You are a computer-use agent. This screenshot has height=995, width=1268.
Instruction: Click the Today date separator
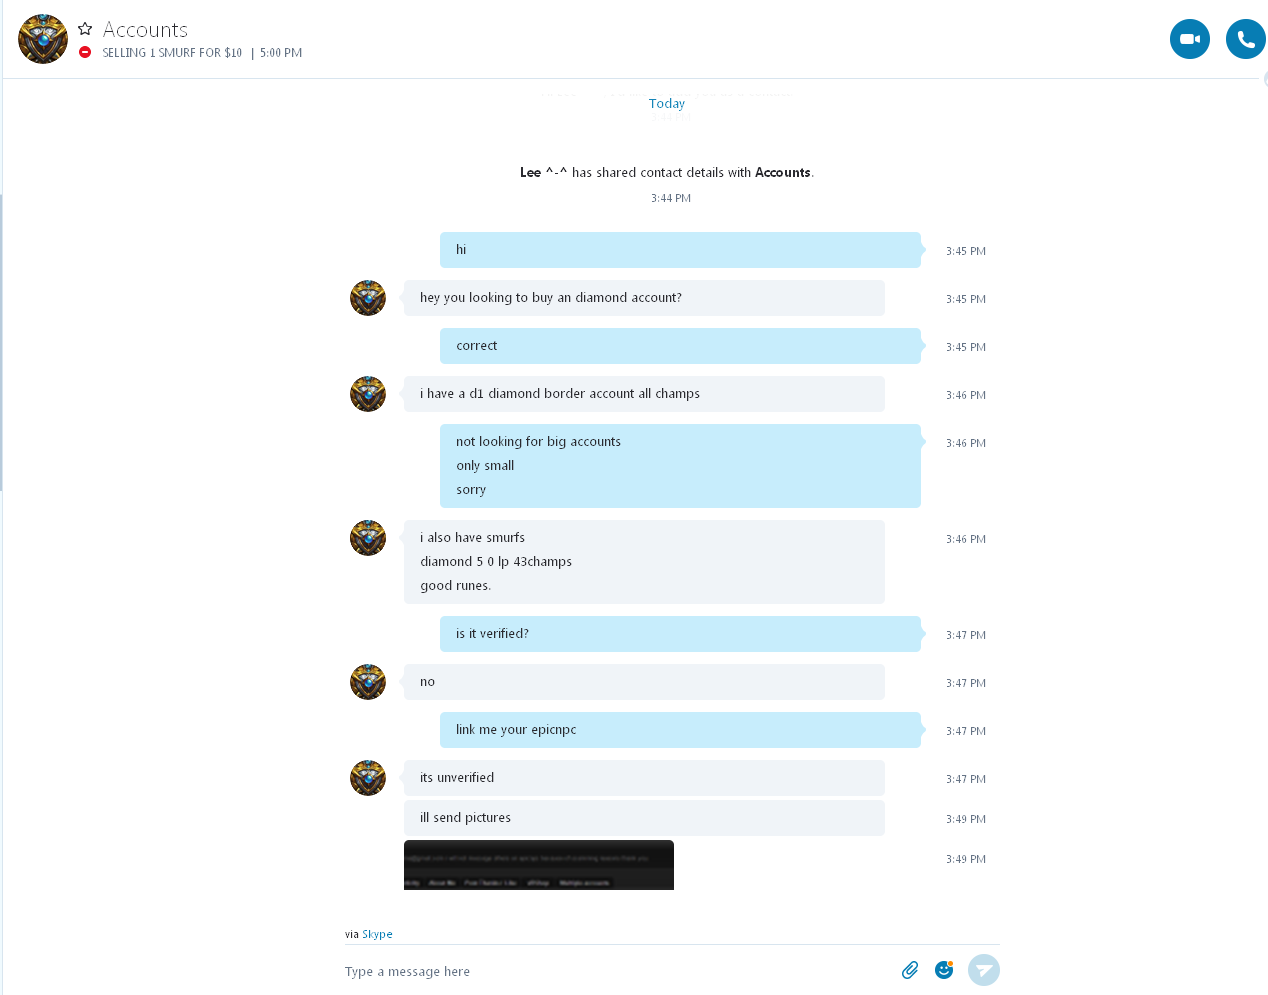[x=667, y=103]
